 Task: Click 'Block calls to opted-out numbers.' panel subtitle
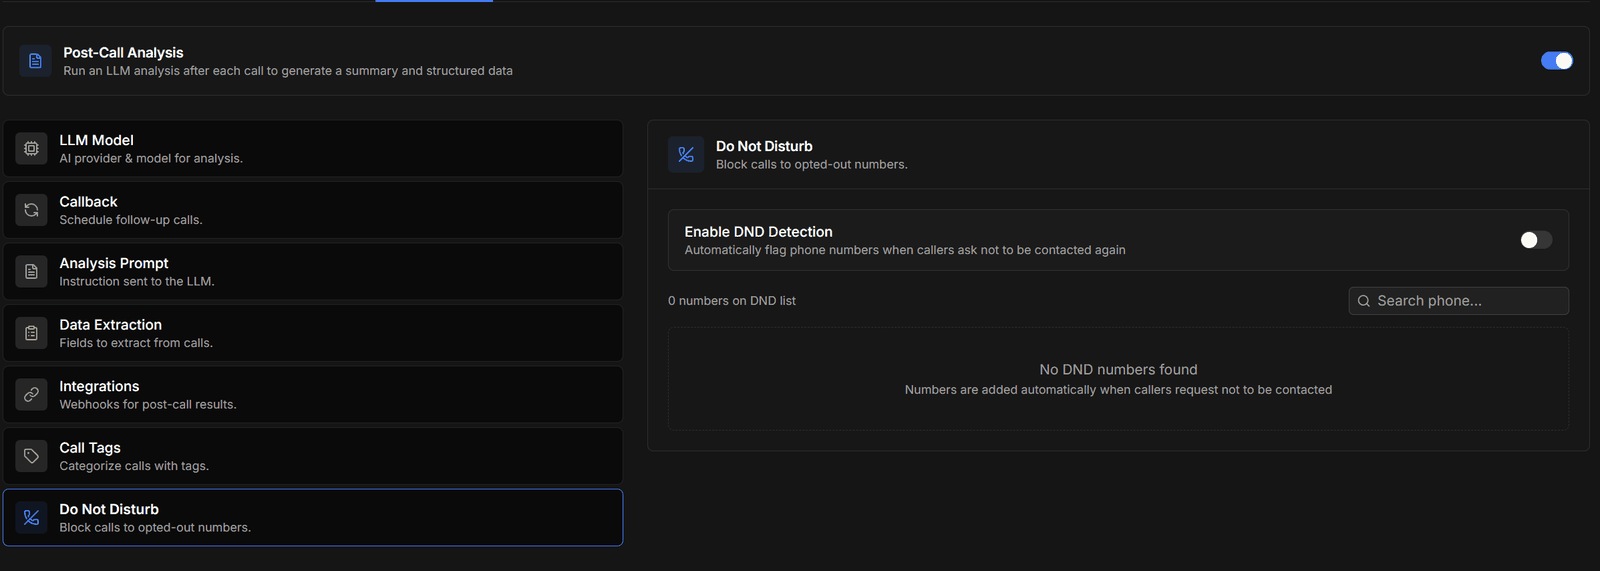tap(812, 165)
